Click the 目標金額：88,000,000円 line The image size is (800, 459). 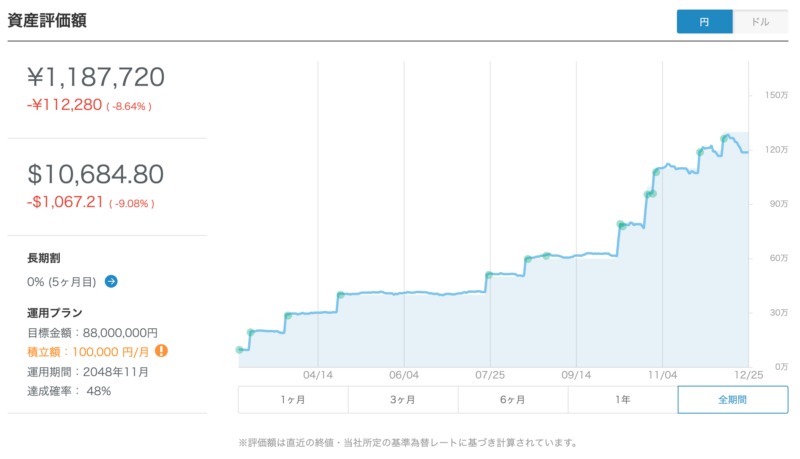click(92, 333)
